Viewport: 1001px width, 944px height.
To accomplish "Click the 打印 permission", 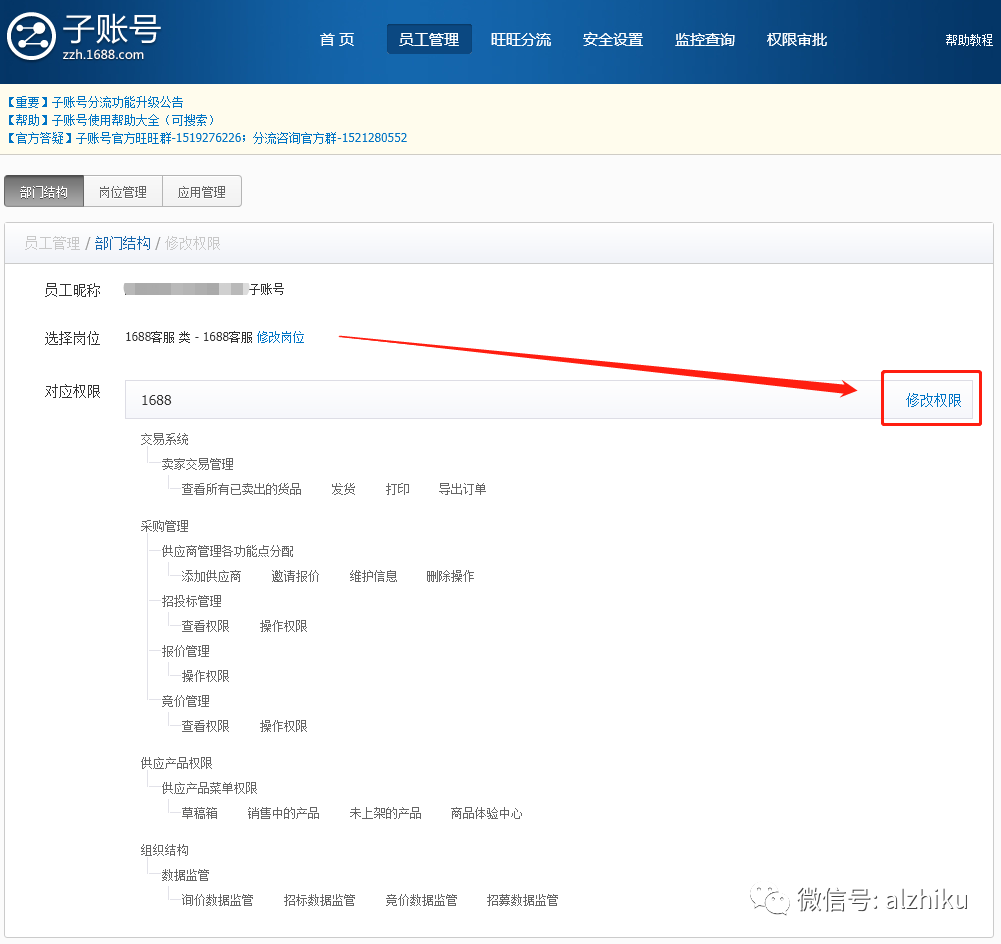I will pyautogui.click(x=398, y=489).
